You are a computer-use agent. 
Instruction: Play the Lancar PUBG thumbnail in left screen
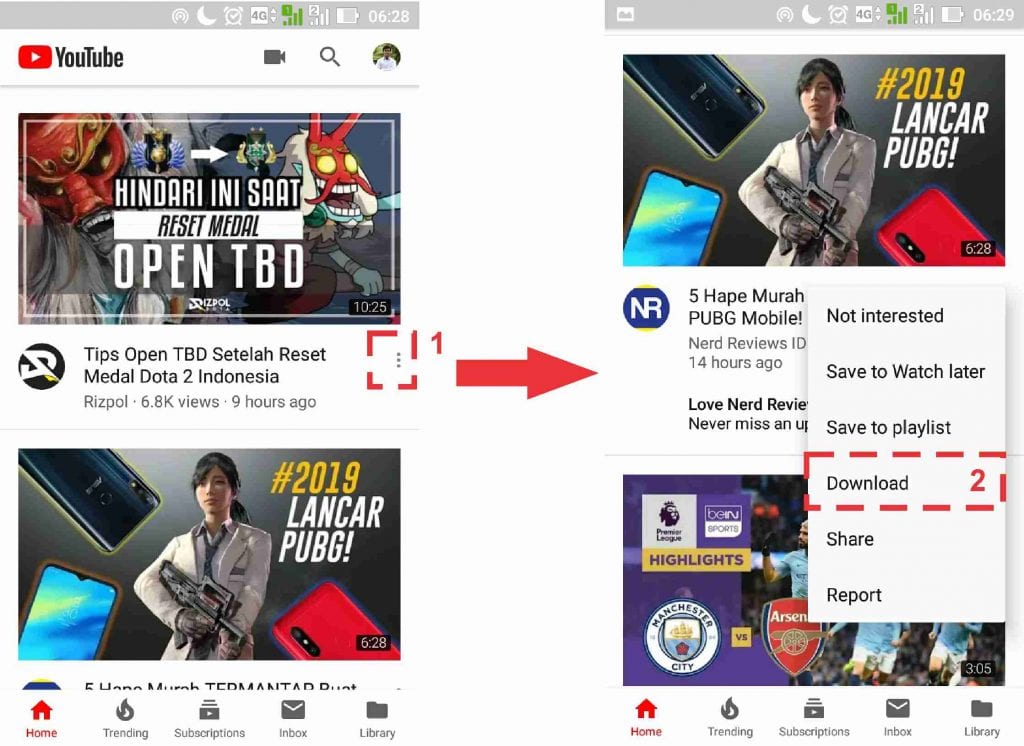point(209,554)
